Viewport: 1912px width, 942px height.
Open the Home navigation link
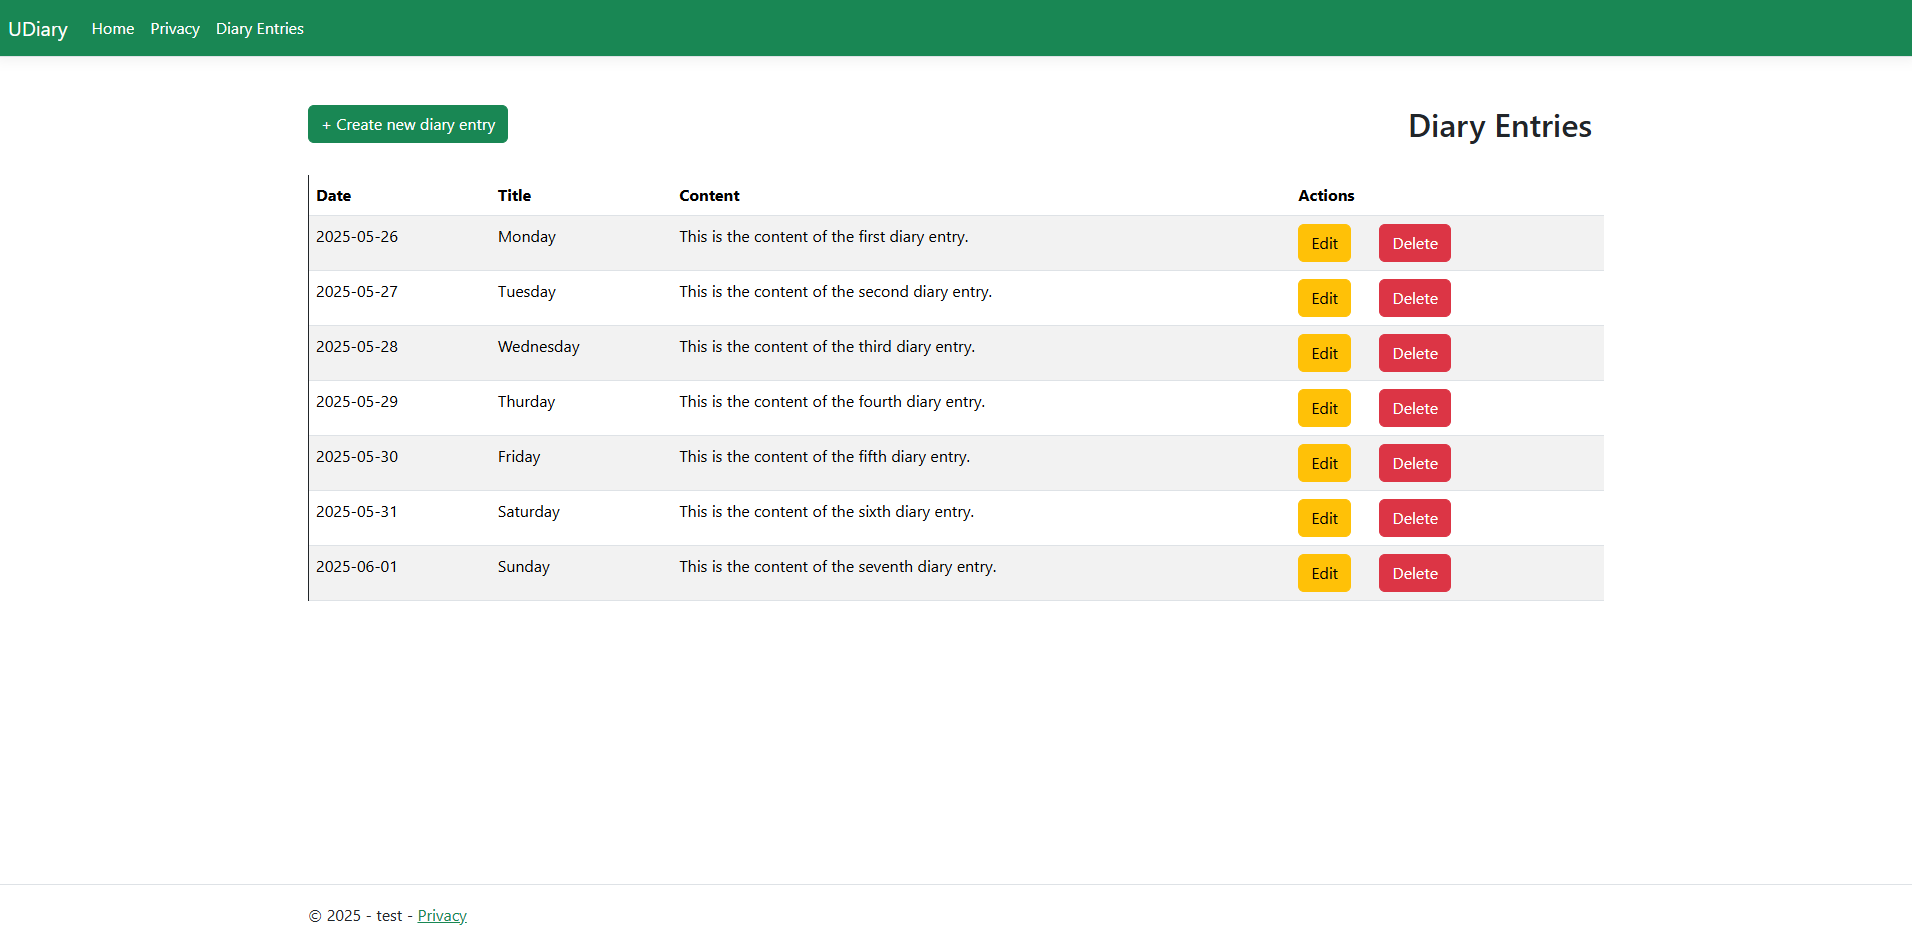(x=113, y=29)
